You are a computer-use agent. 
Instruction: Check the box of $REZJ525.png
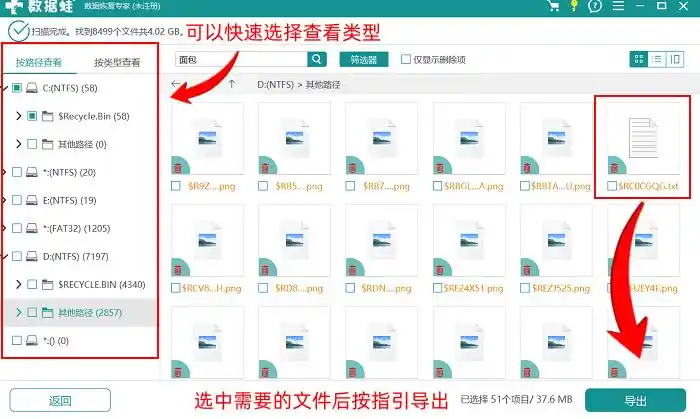tap(525, 288)
